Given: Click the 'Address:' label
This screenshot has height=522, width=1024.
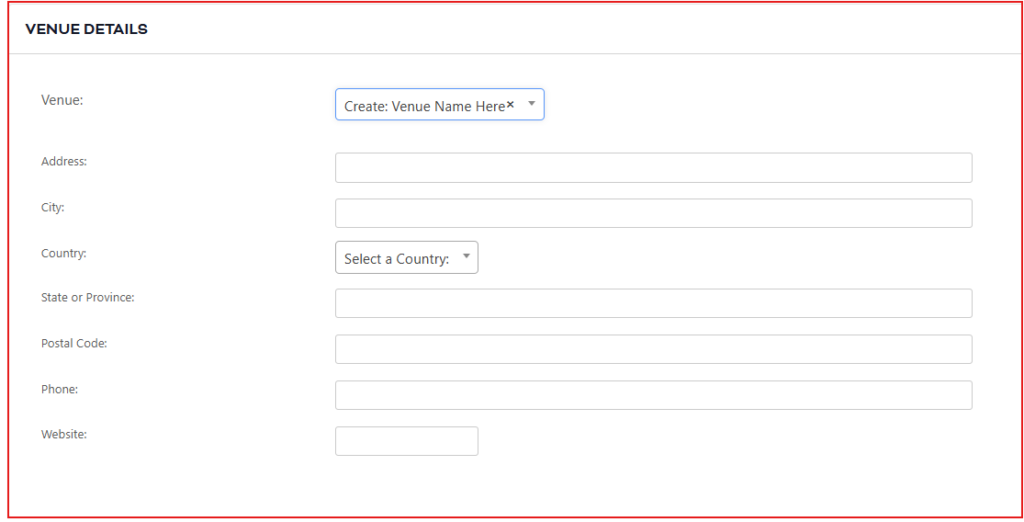Looking at the screenshot, I should click(64, 161).
